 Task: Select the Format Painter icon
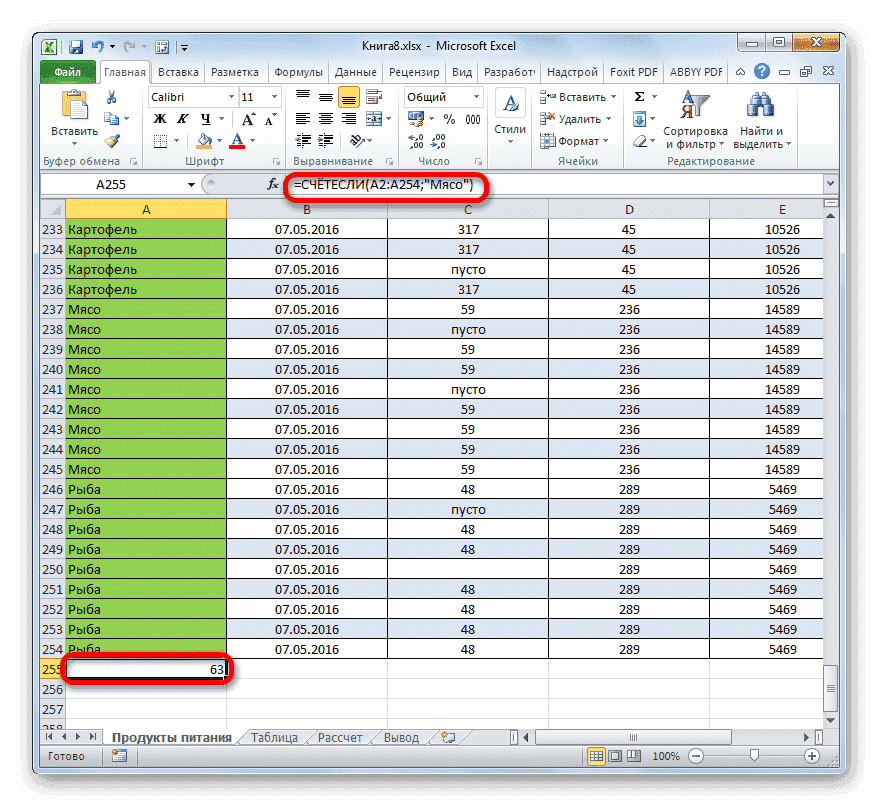tap(114, 141)
